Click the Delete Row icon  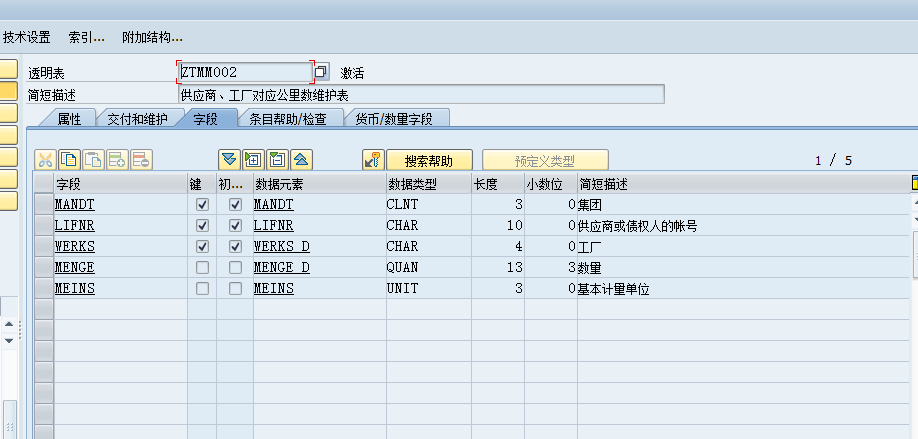(141, 159)
